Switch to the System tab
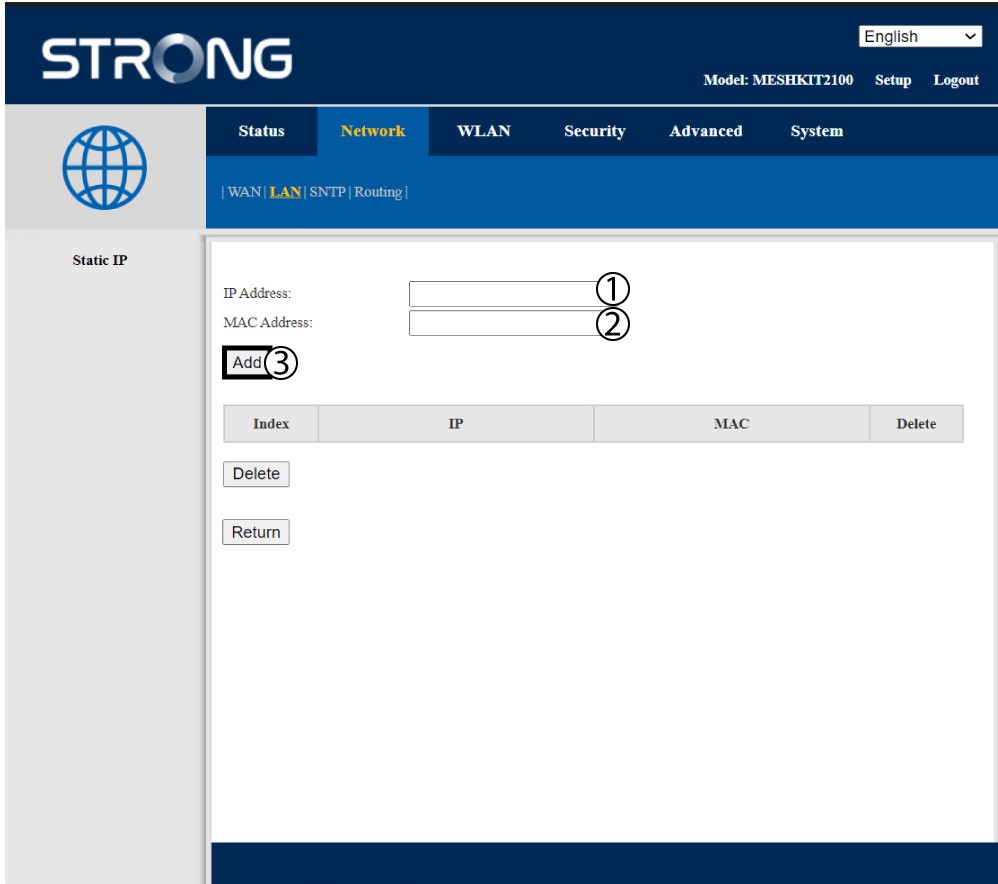This screenshot has height=884, width=998. [x=817, y=131]
